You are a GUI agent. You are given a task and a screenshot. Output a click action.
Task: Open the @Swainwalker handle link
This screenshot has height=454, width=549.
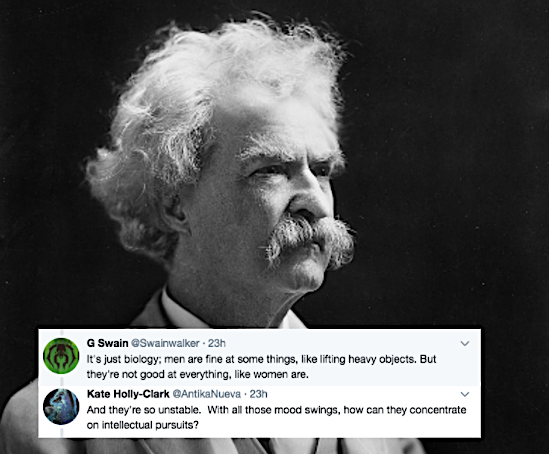pos(165,343)
